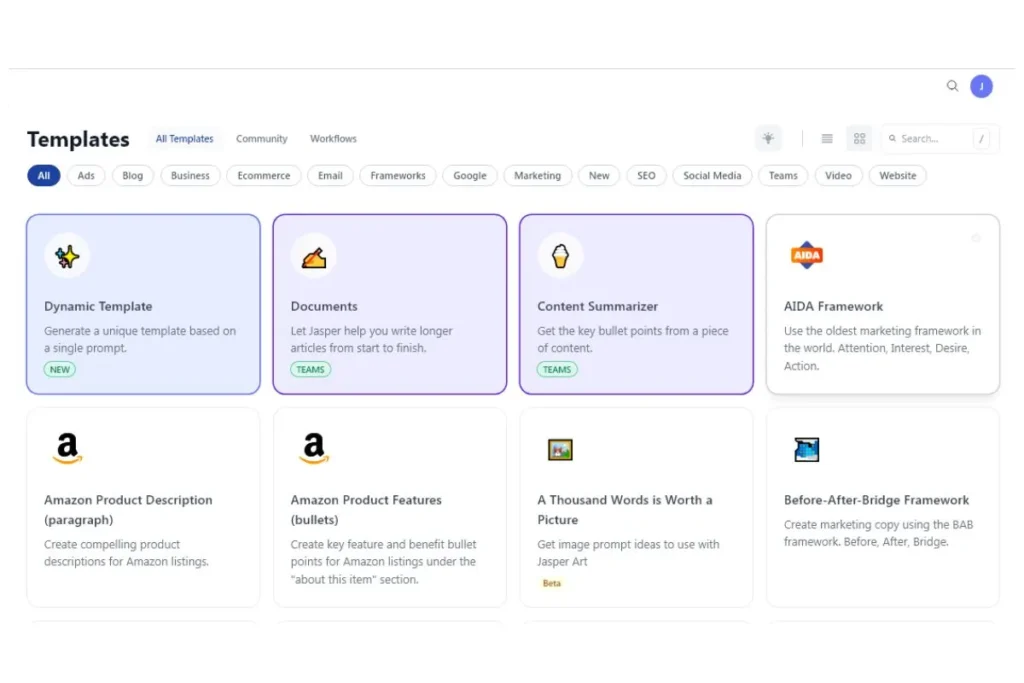Filter templates by Social Media

[x=712, y=176]
